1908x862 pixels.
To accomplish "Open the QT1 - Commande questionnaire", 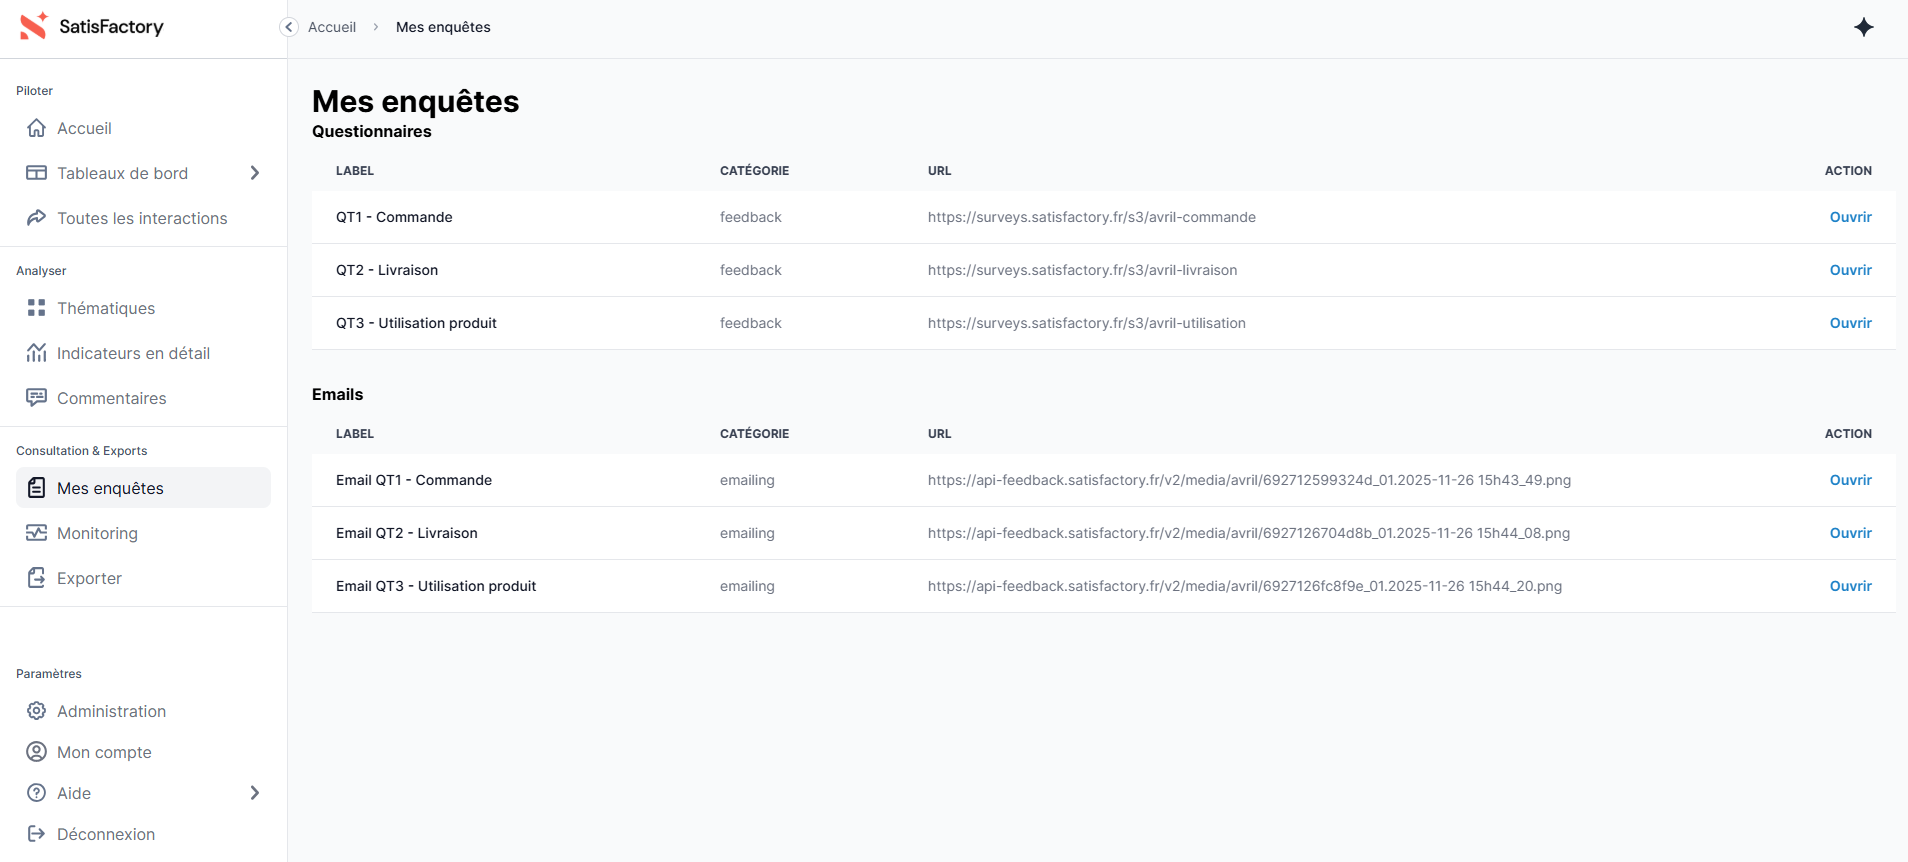I will (x=1850, y=217).
